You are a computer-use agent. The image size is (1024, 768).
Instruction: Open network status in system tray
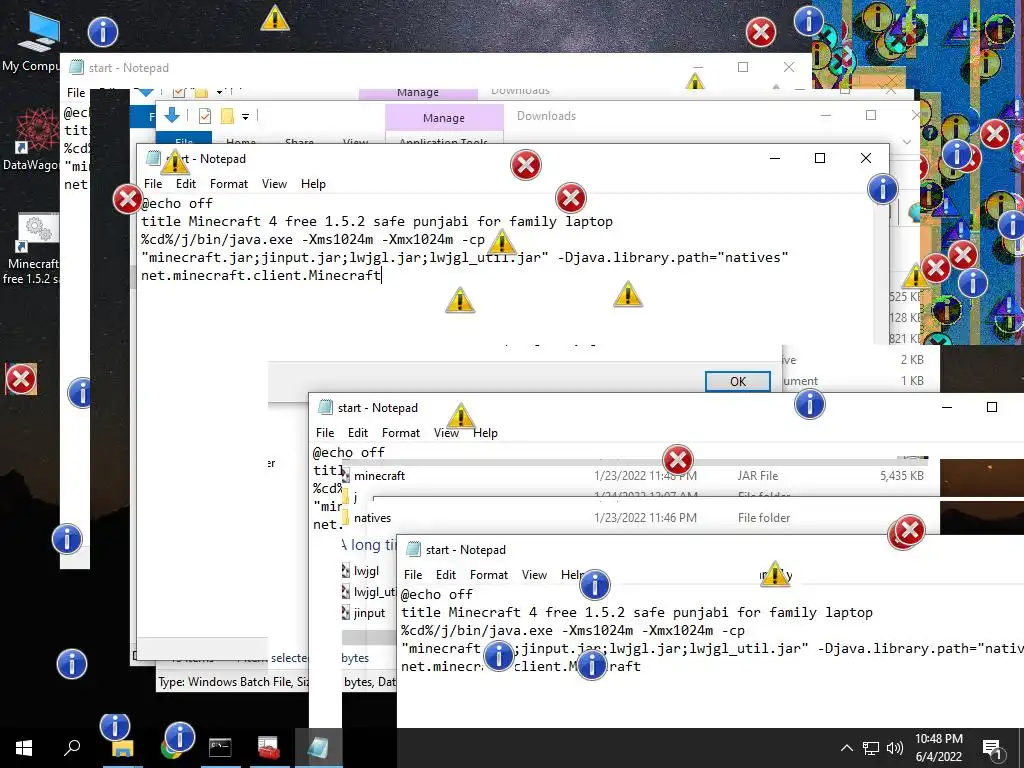(x=871, y=748)
